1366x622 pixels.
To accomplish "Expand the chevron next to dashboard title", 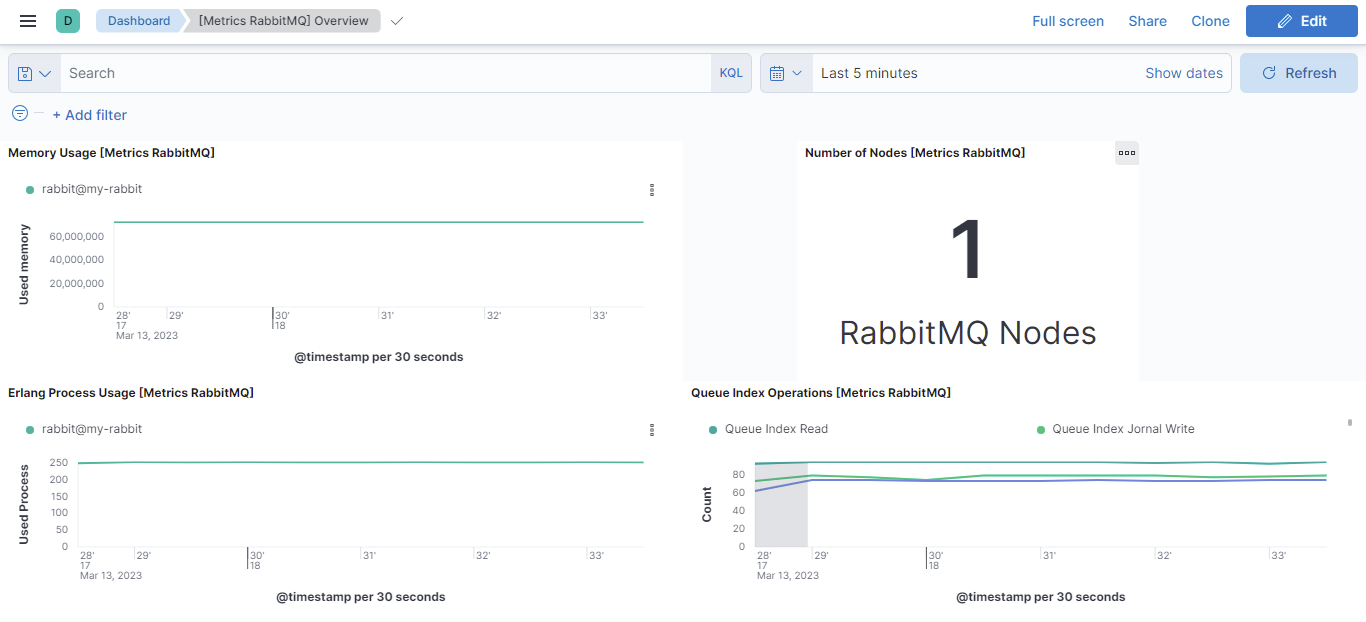I will tap(397, 21).
